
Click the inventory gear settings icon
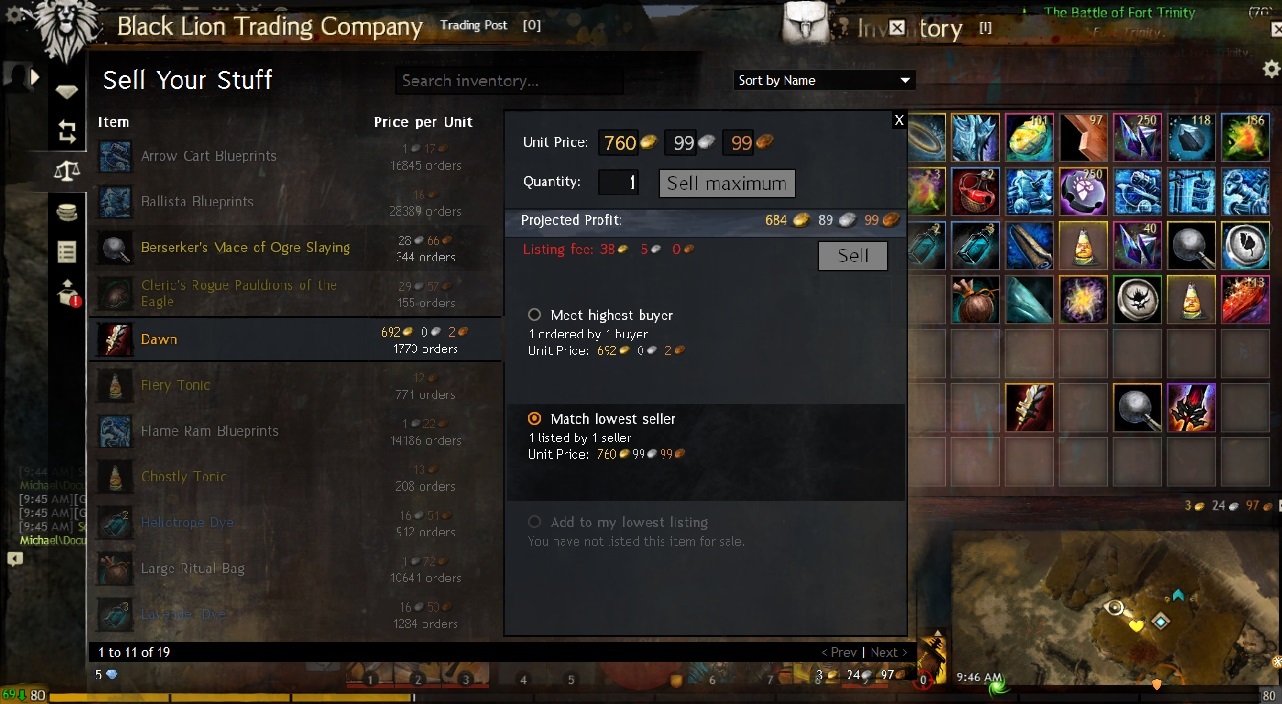[1271, 68]
